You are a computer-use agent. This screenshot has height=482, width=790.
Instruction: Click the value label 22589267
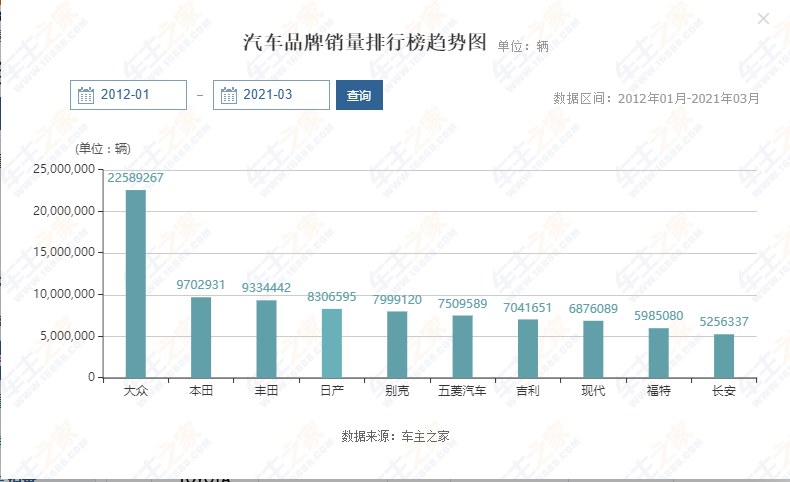pos(136,178)
